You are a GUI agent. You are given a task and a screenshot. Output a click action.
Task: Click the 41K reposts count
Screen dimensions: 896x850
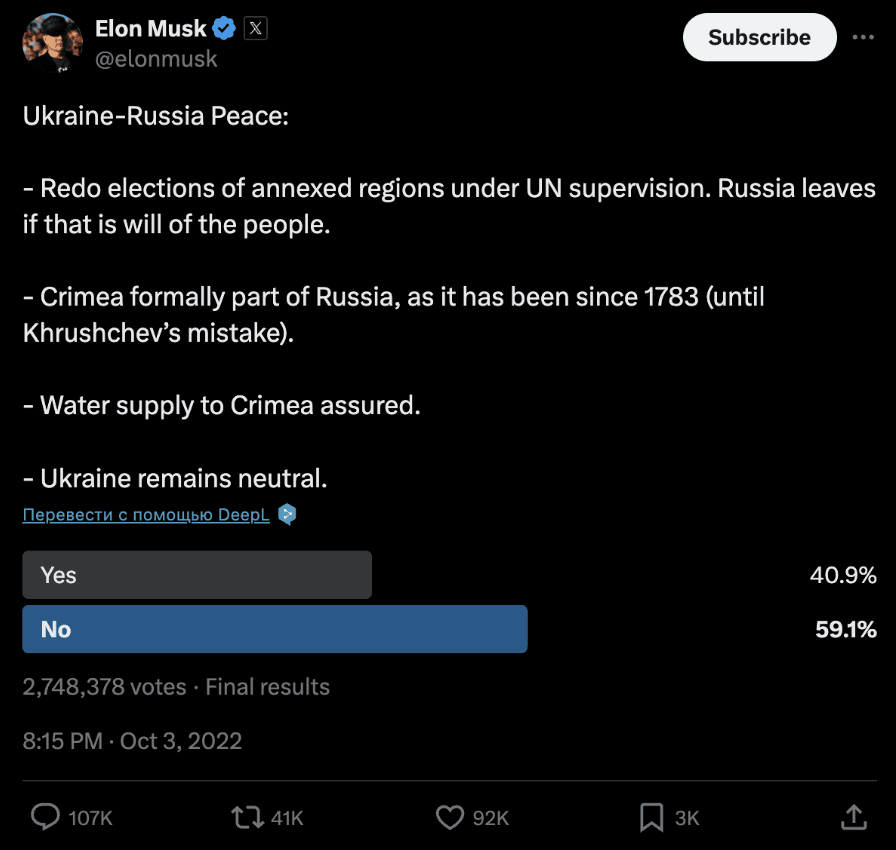point(287,818)
